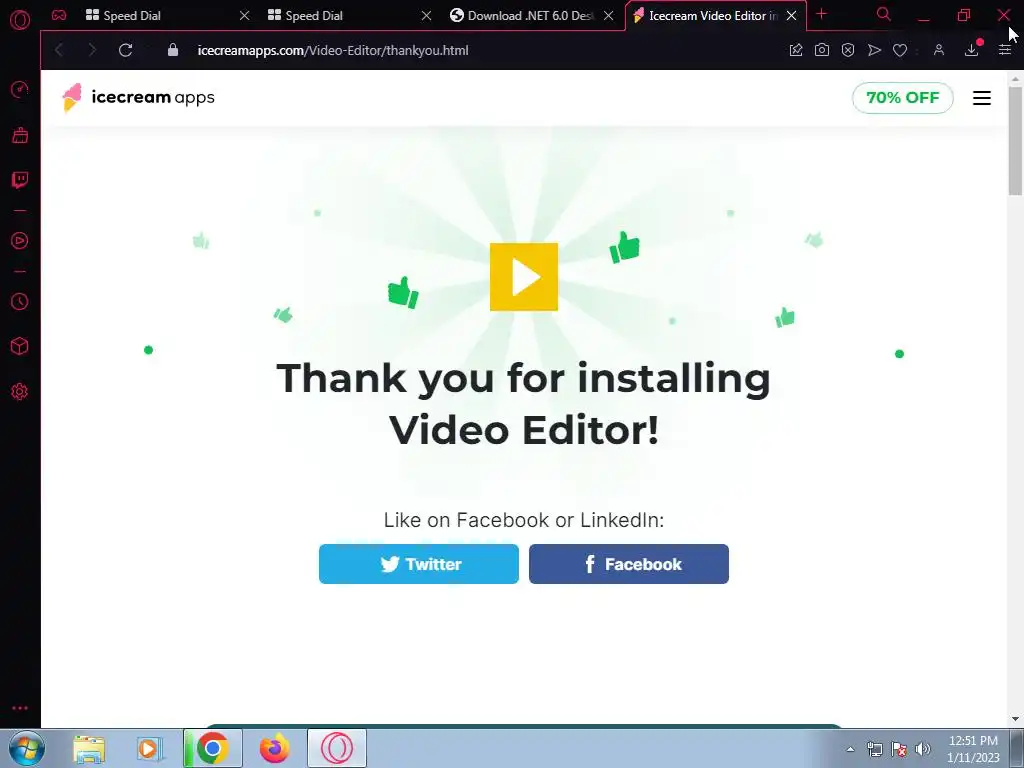Launch Windows Media Player from taskbar
The height and width of the screenshot is (768, 1024).
pyautogui.click(x=149, y=748)
